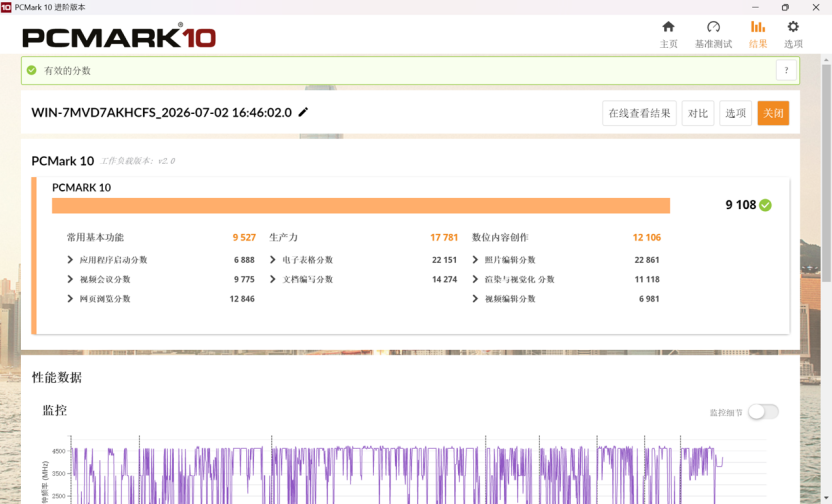Click Digital Content Creation score 12 106
This screenshot has height=504, width=832.
pos(647,237)
